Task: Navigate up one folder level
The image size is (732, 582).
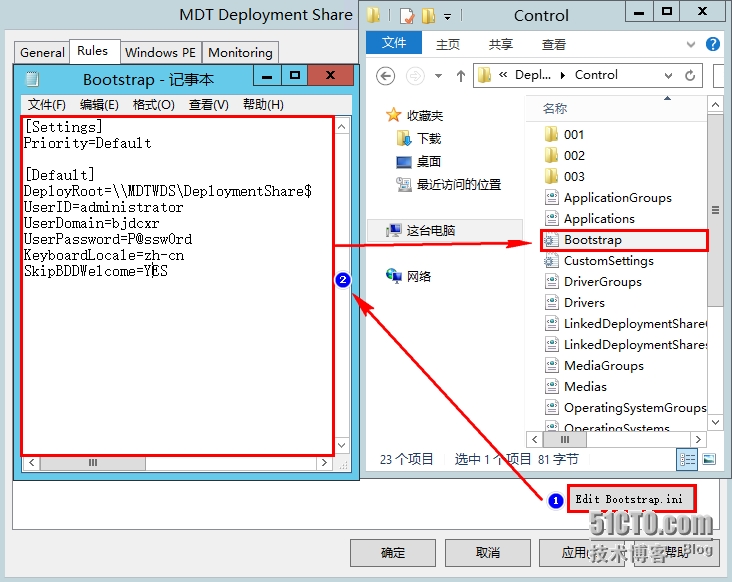Action: (x=461, y=76)
